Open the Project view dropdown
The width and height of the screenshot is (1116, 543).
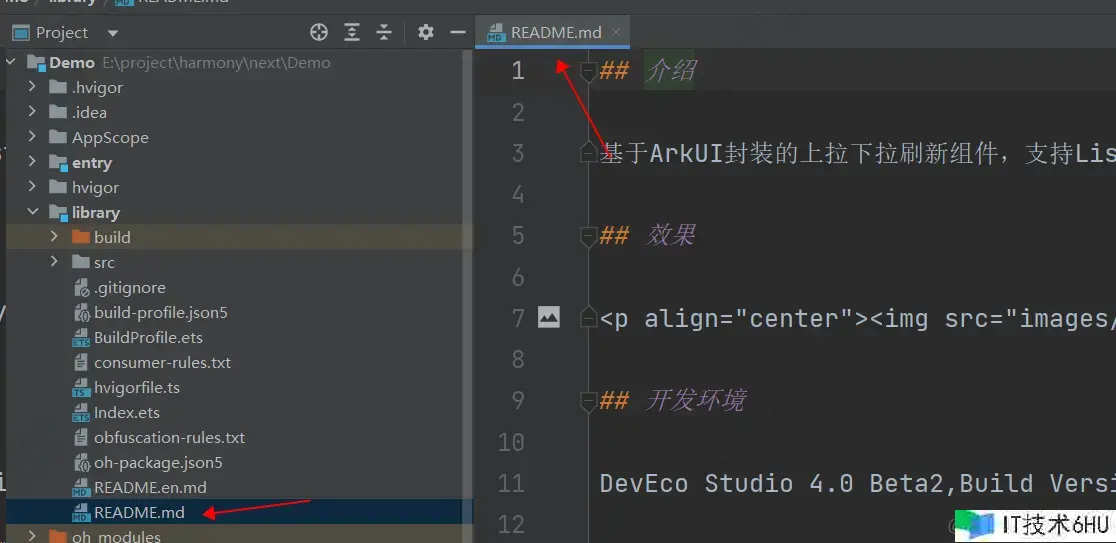pyautogui.click(x=112, y=33)
